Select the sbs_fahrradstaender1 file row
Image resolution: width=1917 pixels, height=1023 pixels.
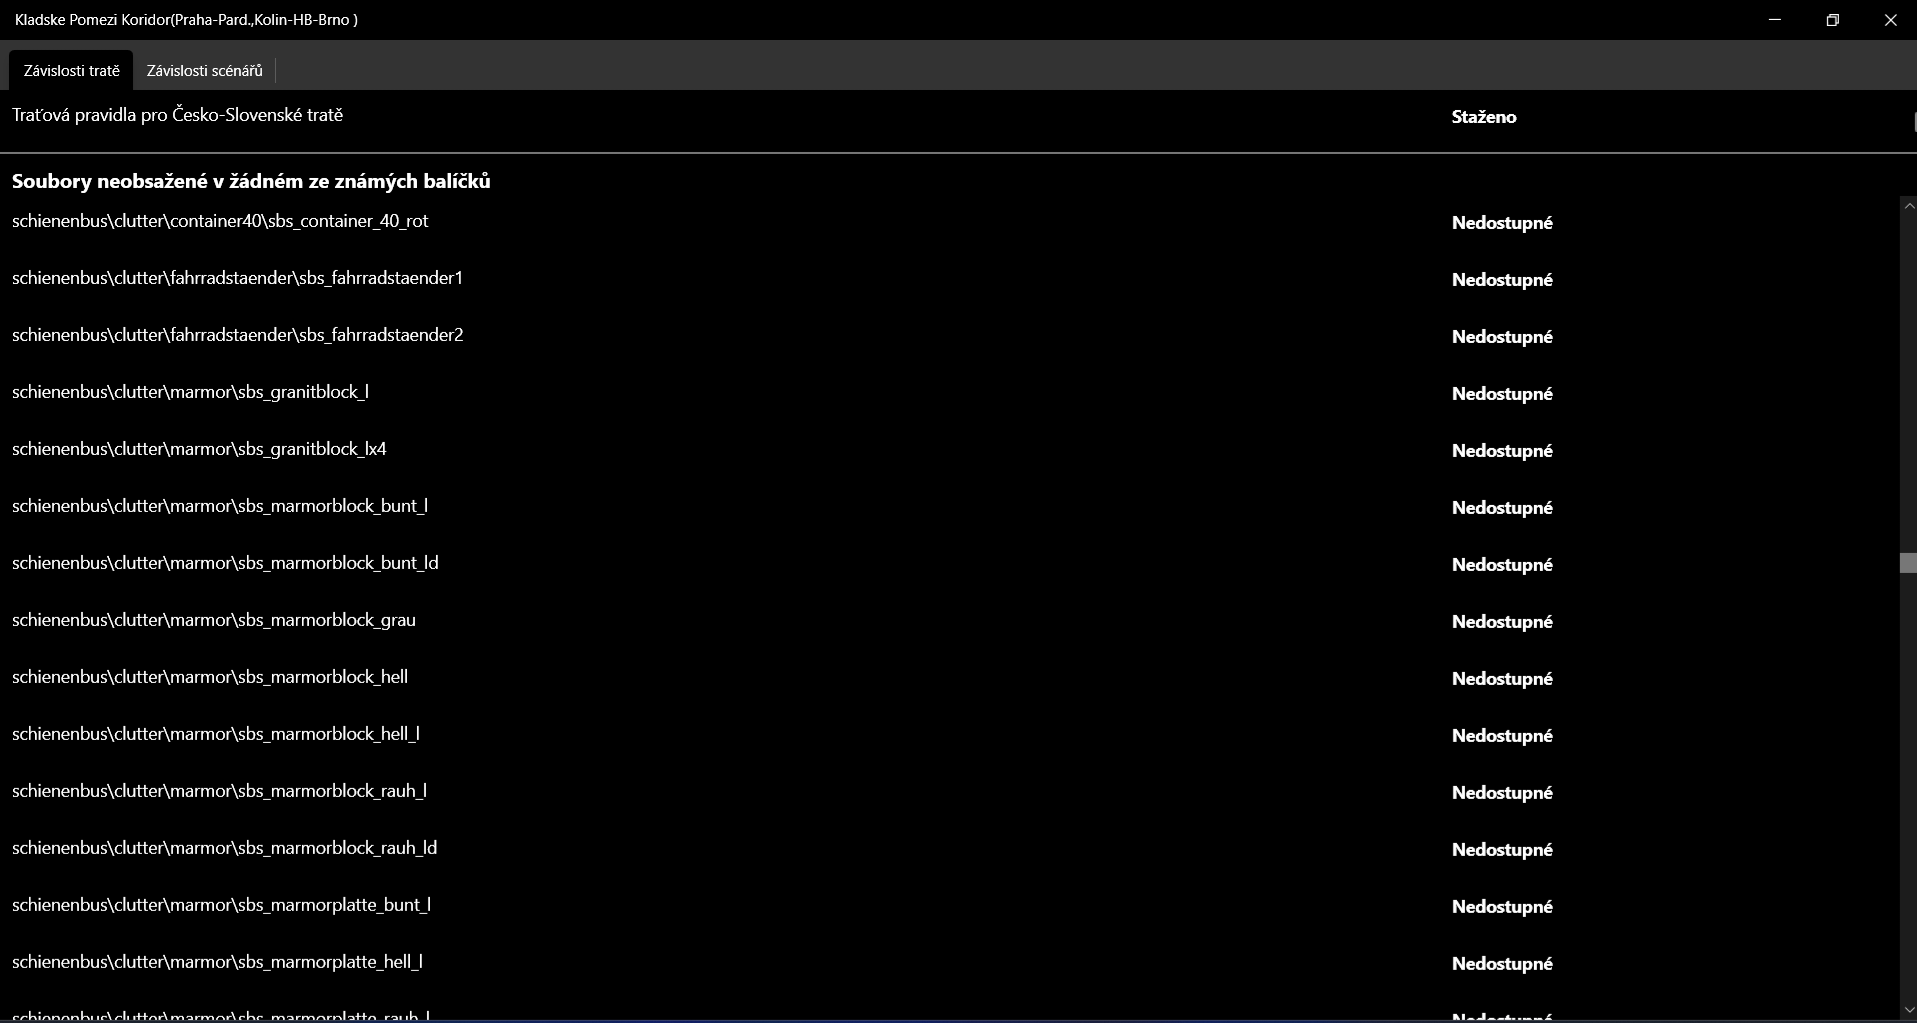coord(948,279)
